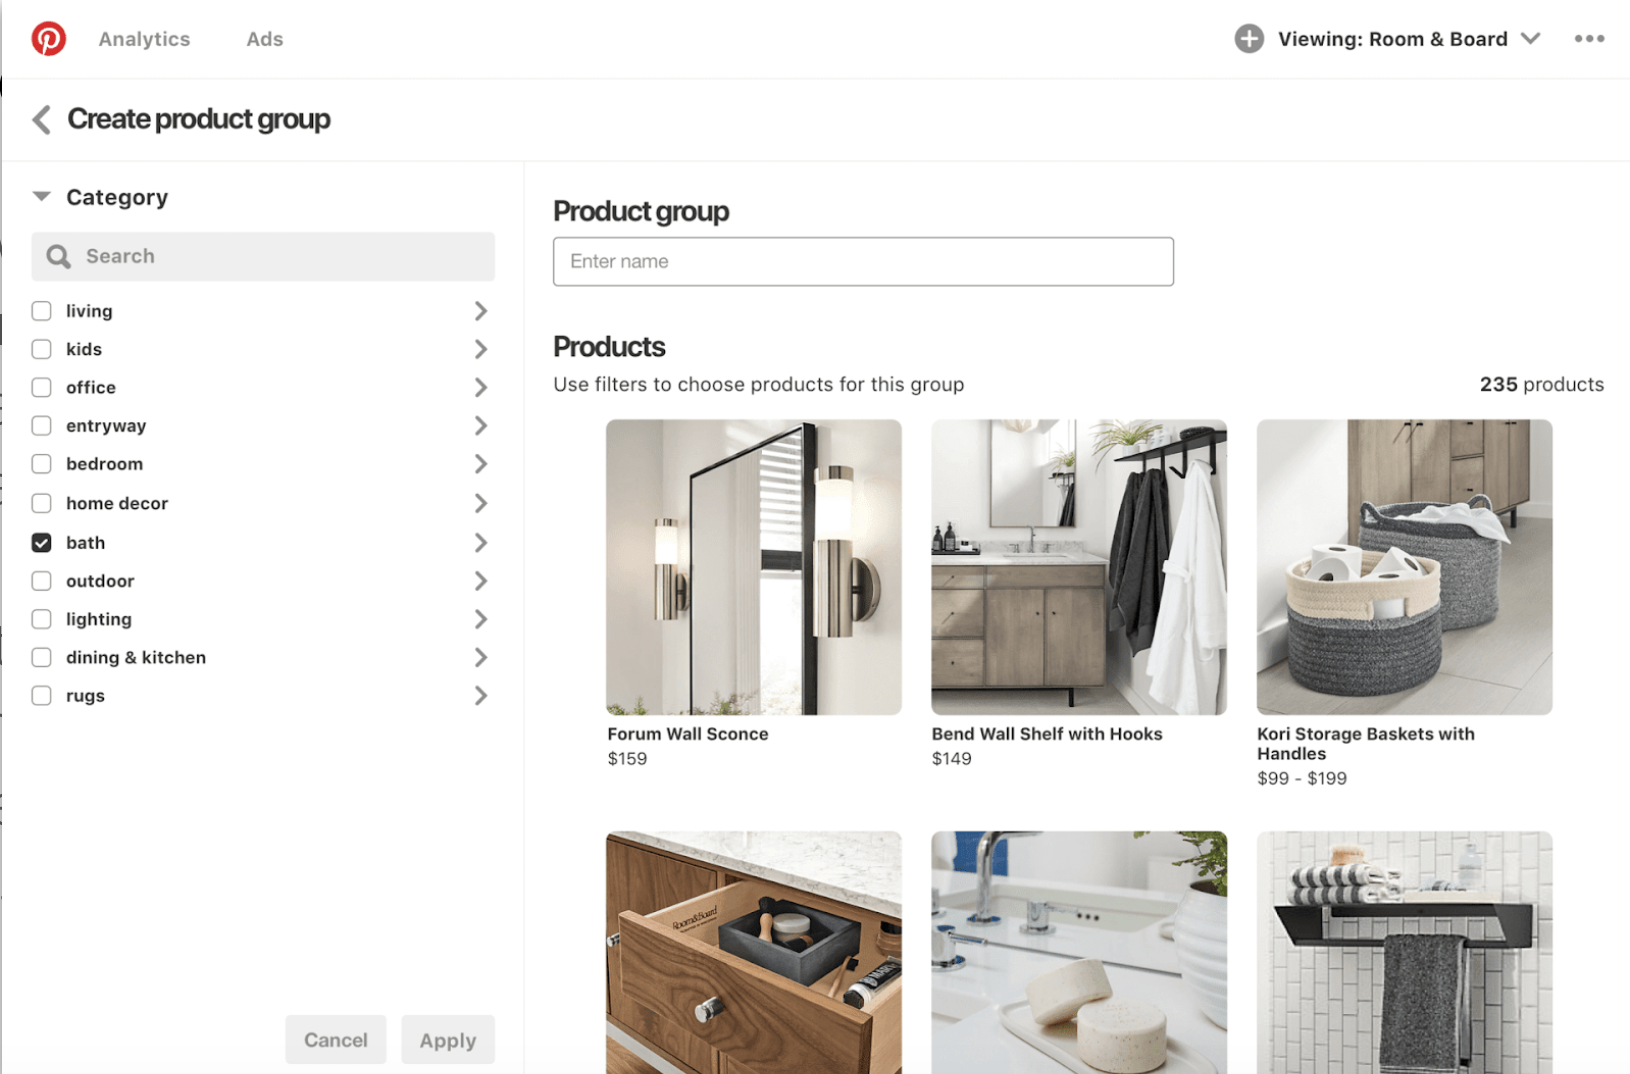Expand the lighting category chevron
This screenshot has width=1630, height=1074.
click(x=481, y=619)
